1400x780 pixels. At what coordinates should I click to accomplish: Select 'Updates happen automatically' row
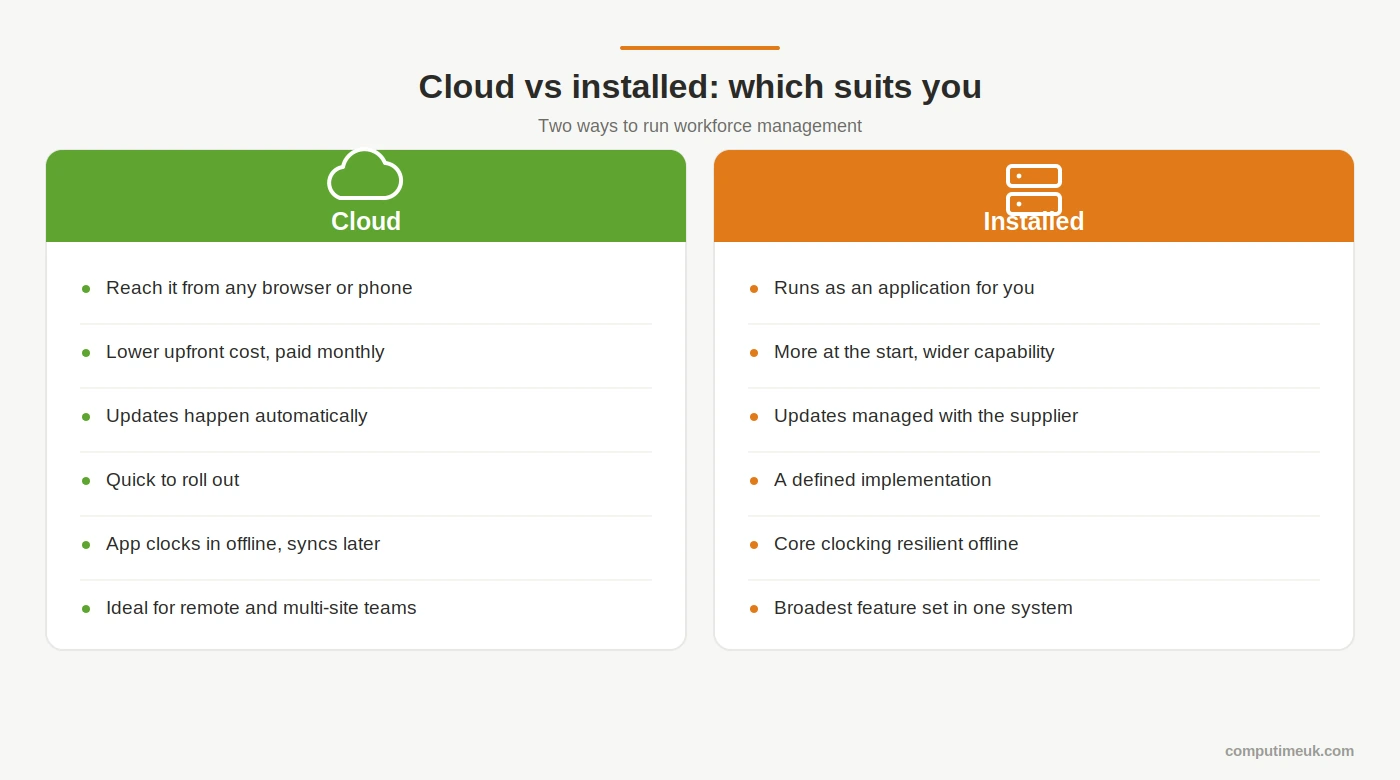[x=366, y=416]
